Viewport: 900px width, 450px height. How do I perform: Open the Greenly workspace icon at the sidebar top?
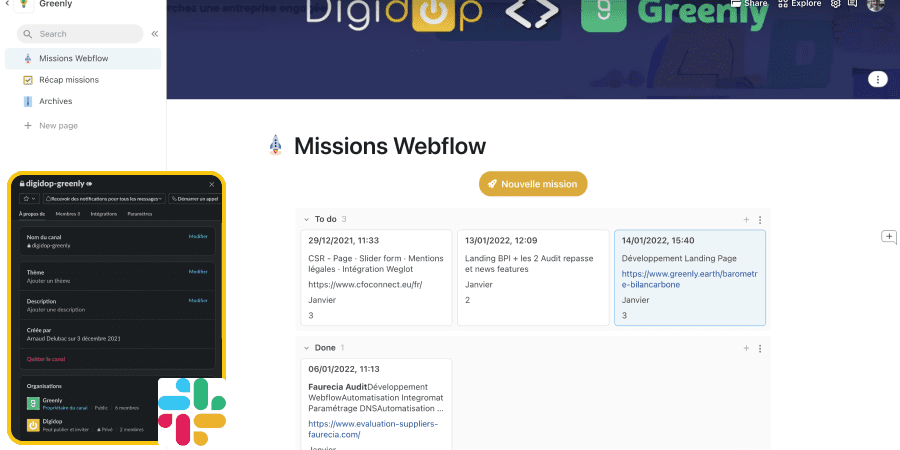tap(23, 4)
